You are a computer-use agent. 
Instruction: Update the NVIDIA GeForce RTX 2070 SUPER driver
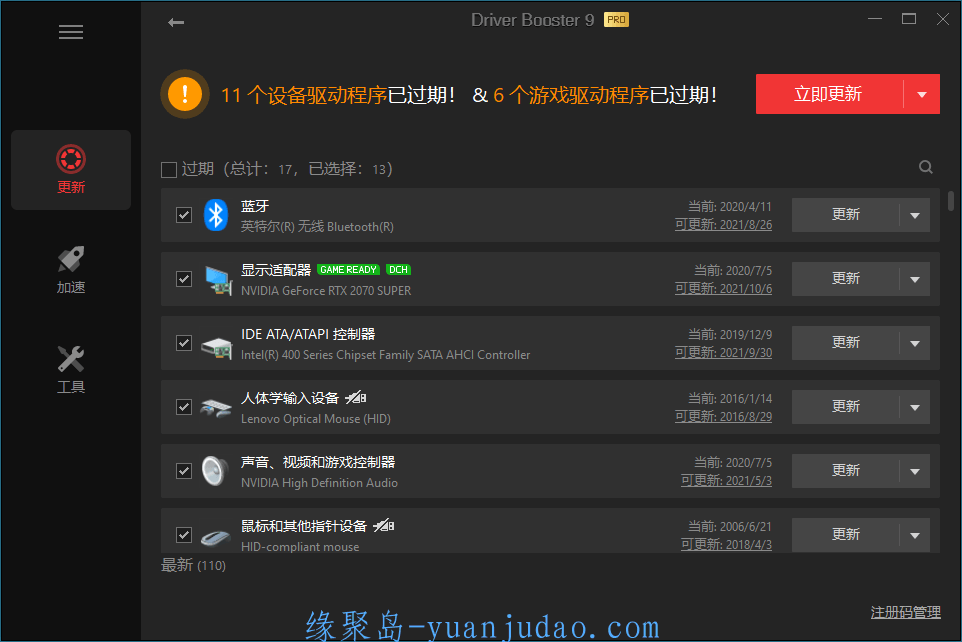845,279
